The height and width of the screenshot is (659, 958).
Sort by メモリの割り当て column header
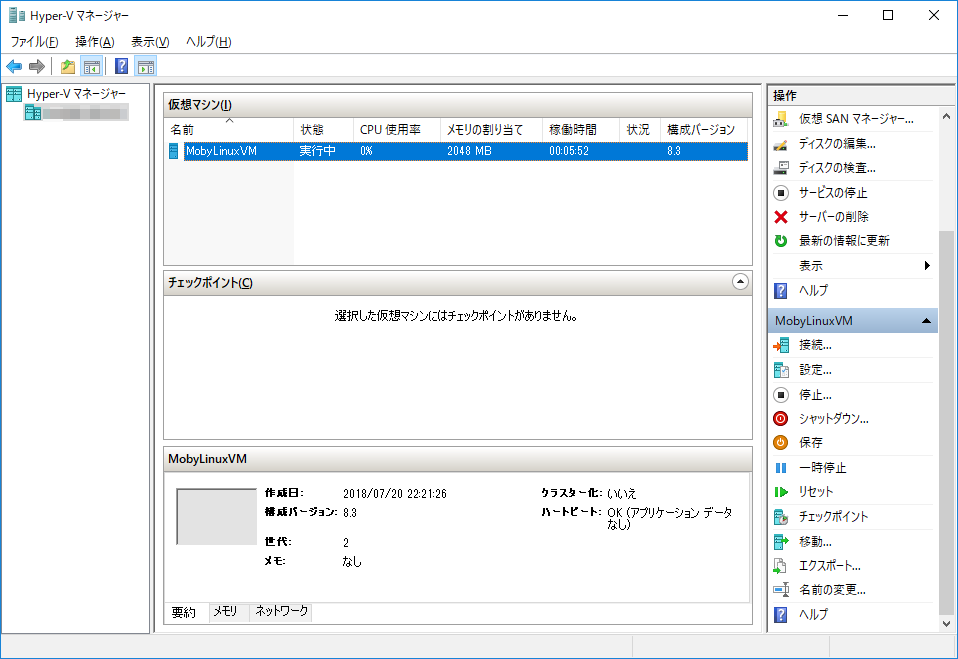pos(491,129)
